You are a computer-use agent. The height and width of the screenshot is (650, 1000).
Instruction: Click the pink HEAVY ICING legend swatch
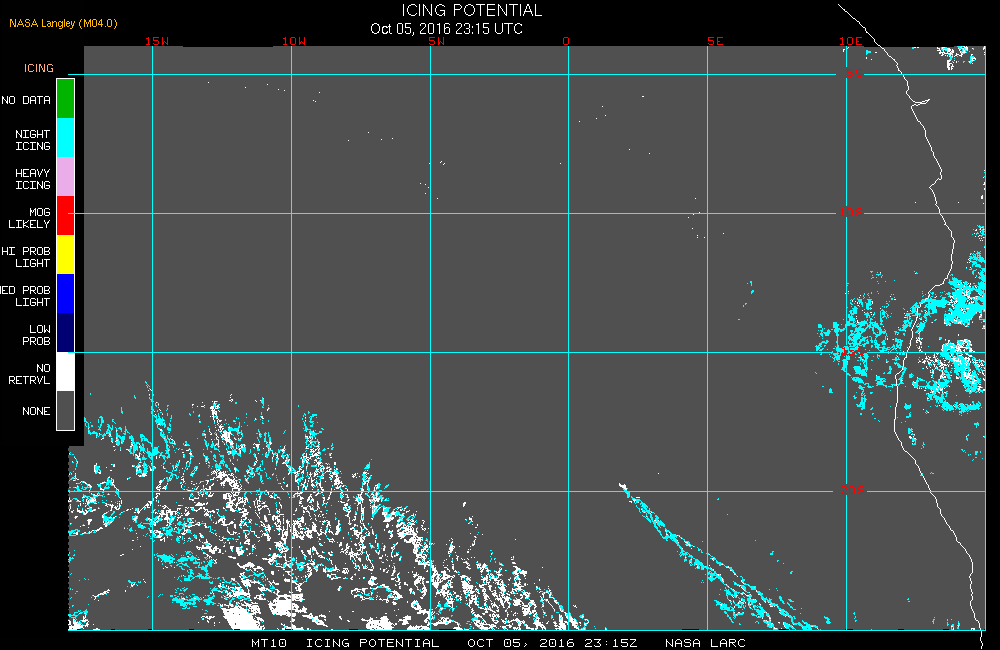(66, 177)
